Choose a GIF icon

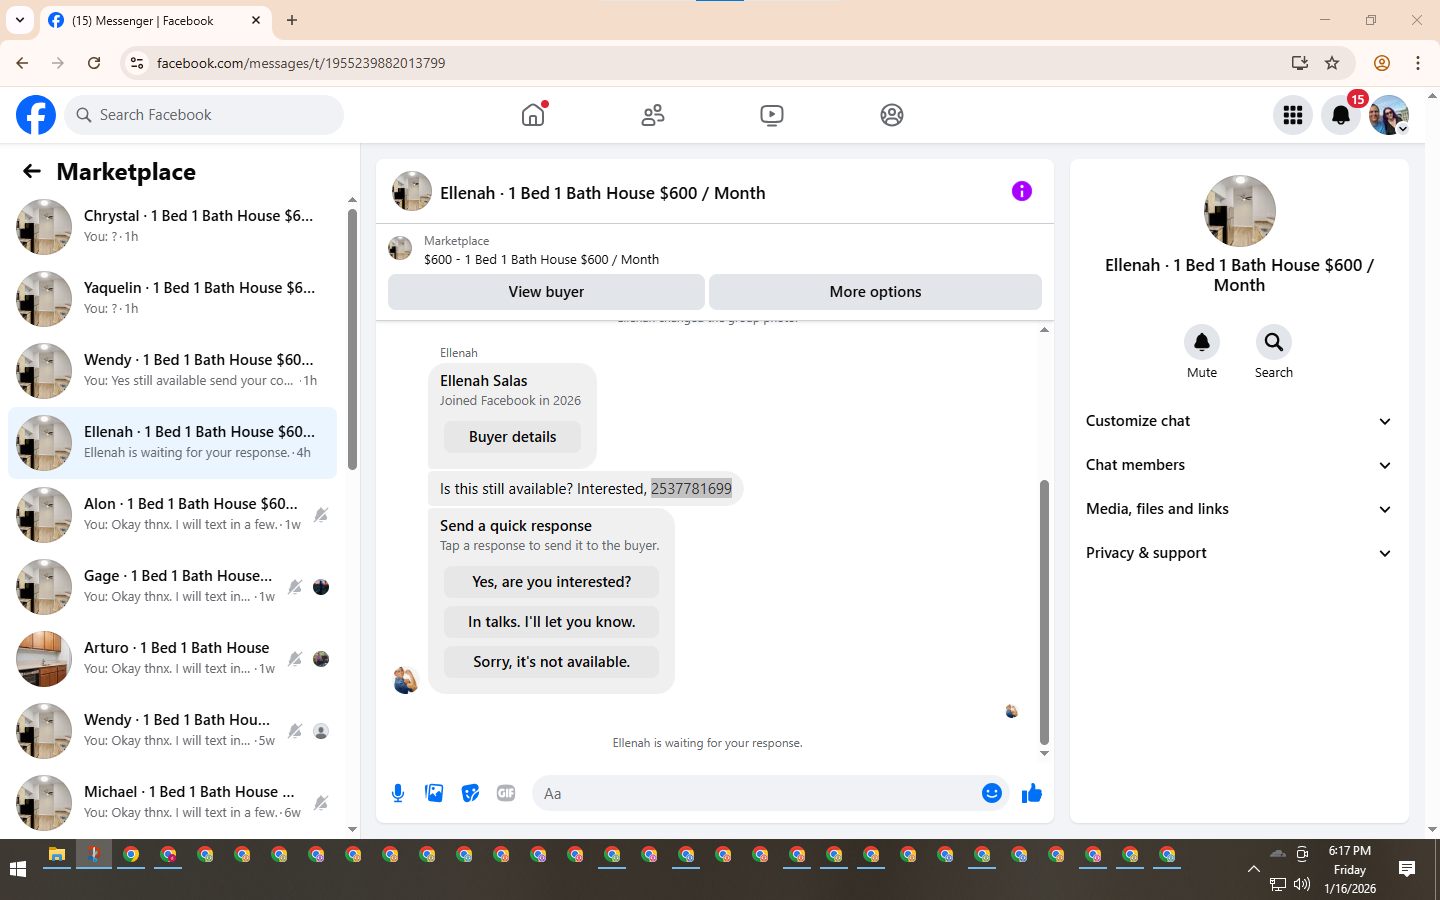coord(506,793)
